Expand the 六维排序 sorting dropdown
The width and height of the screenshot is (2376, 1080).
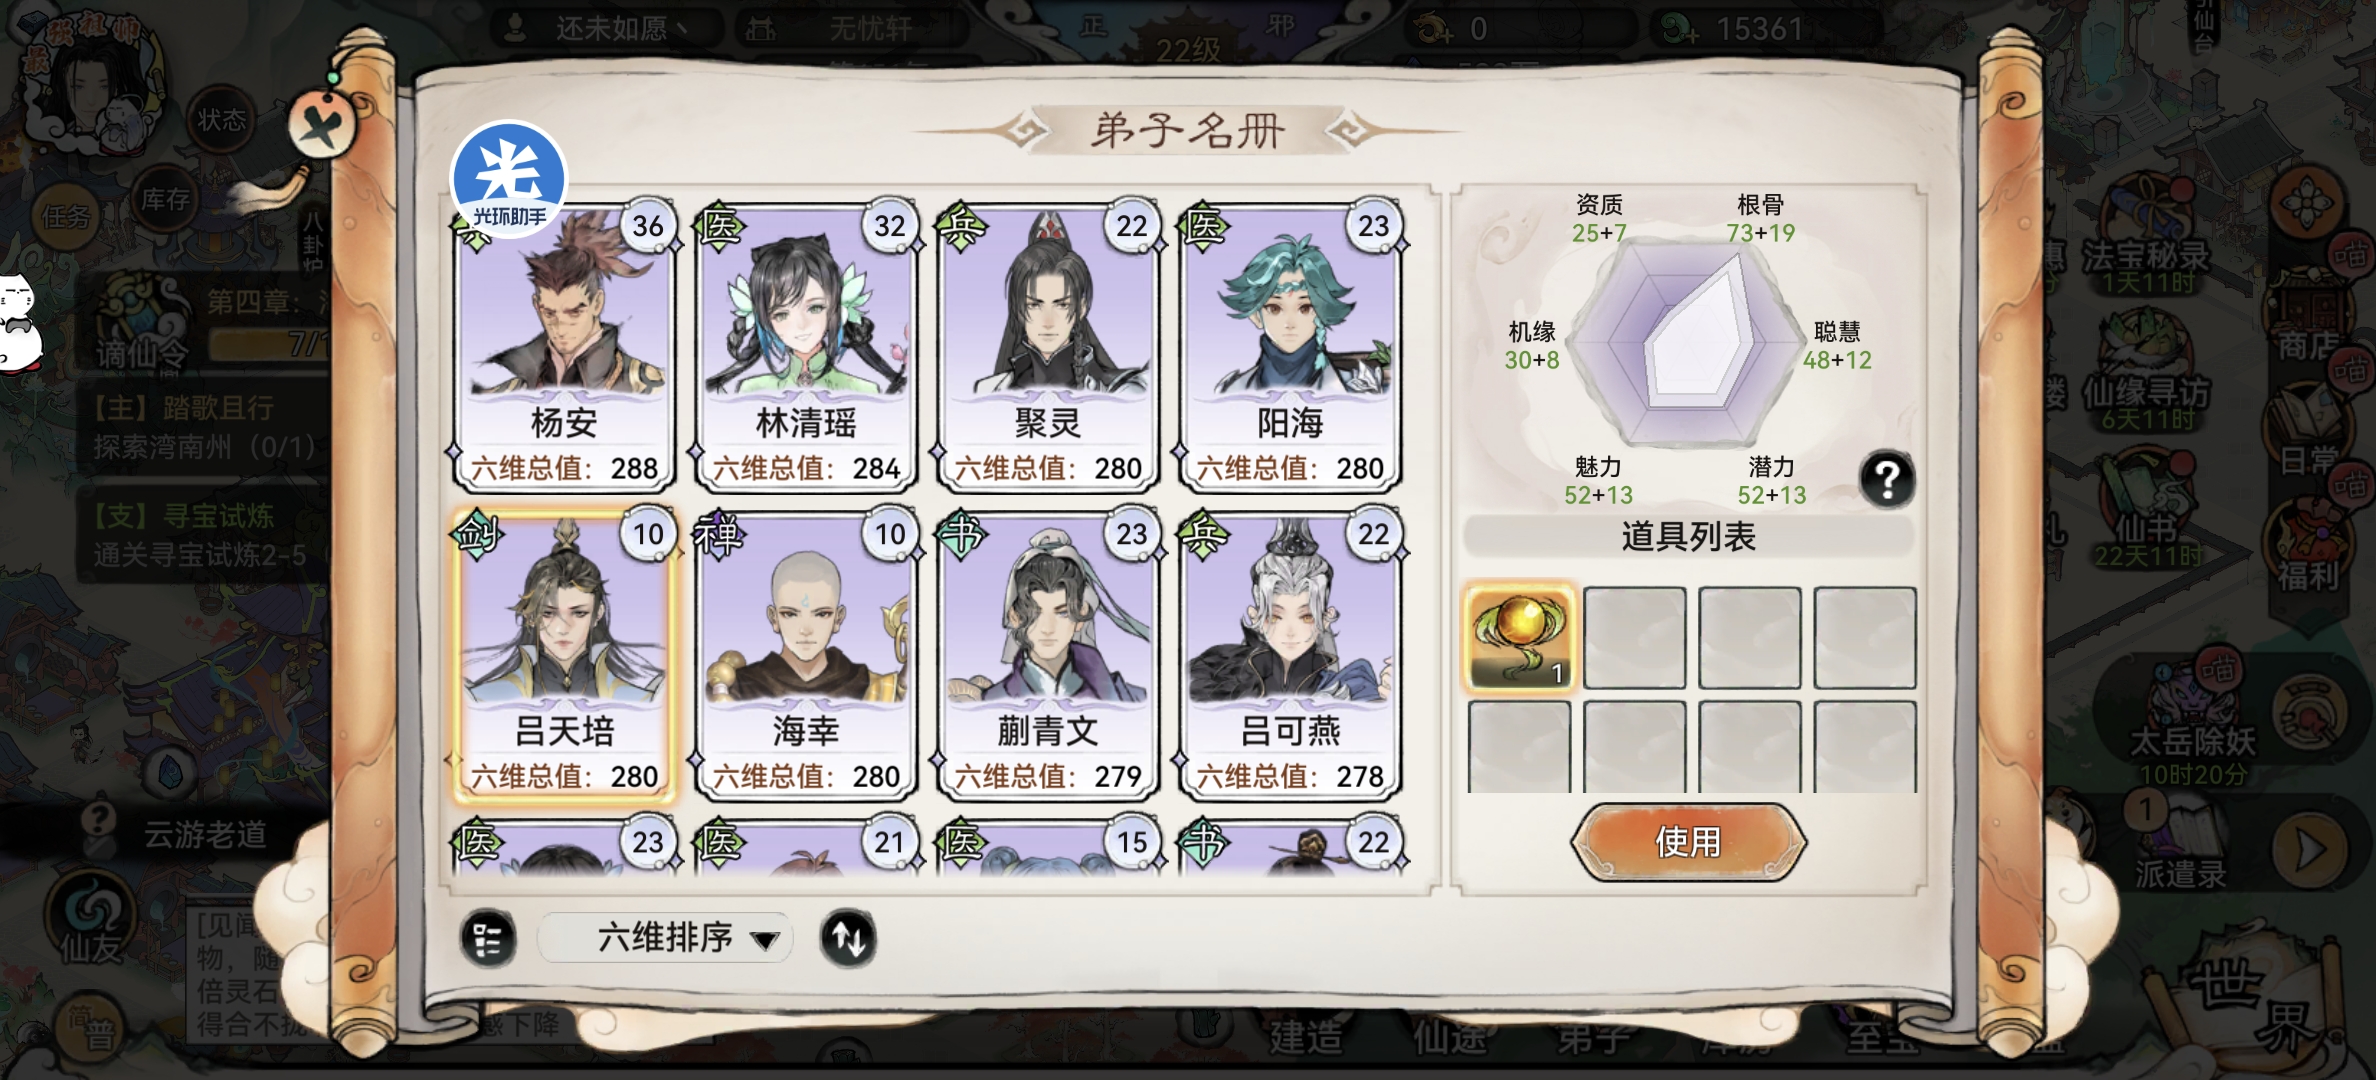(666, 939)
